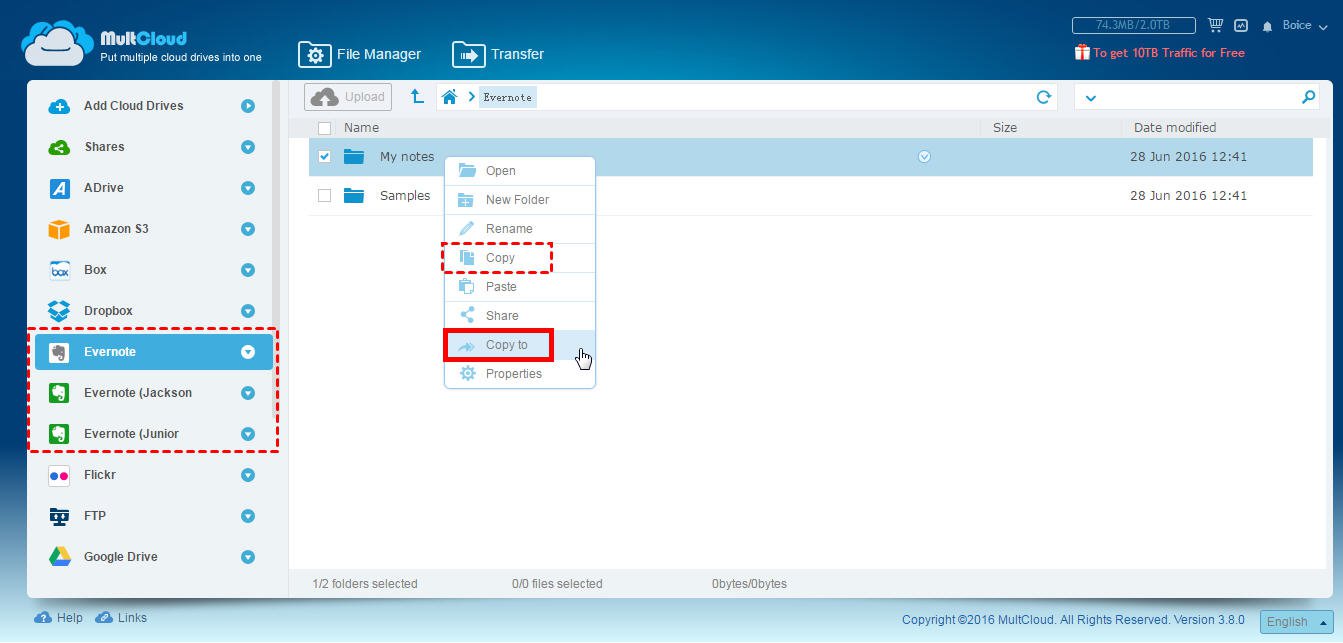Viewport: 1343px width, 643px height.
Task: Open the Boice account dropdown
Action: point(1304,26)
